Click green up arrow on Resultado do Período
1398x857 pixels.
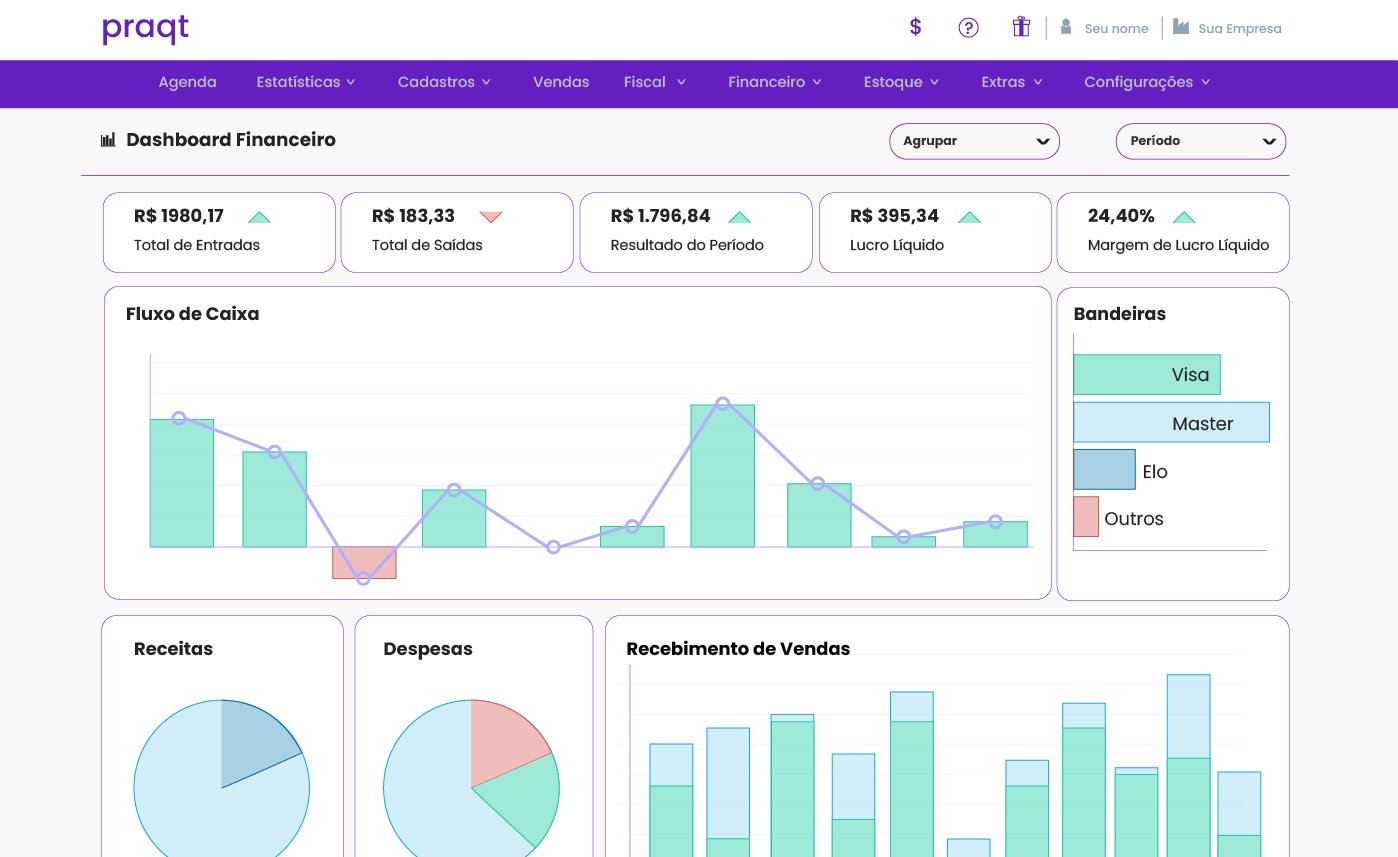click(739, 217)
